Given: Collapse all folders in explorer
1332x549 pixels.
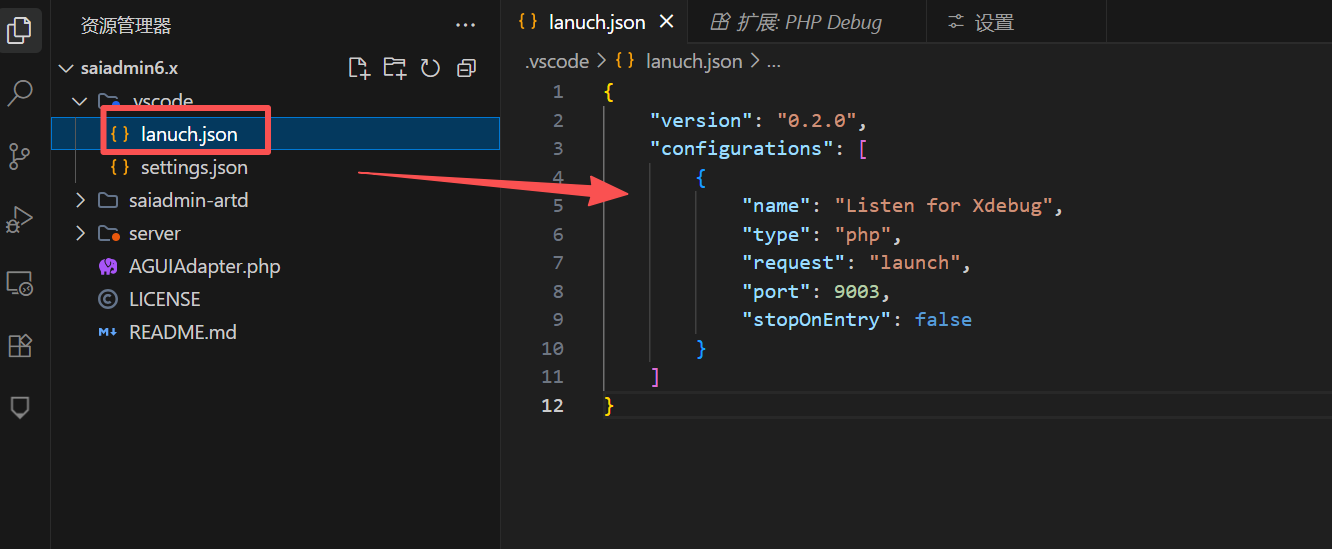Looking at the screenshot, I should (x=466, y=68).
